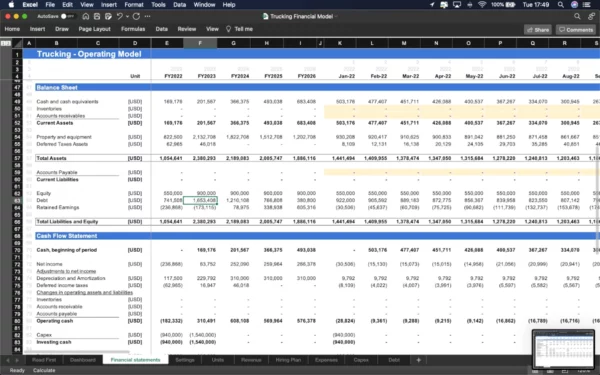Viewport: 600px width, 375px height.
Task: Click the Share button
Action: point(538,30)
